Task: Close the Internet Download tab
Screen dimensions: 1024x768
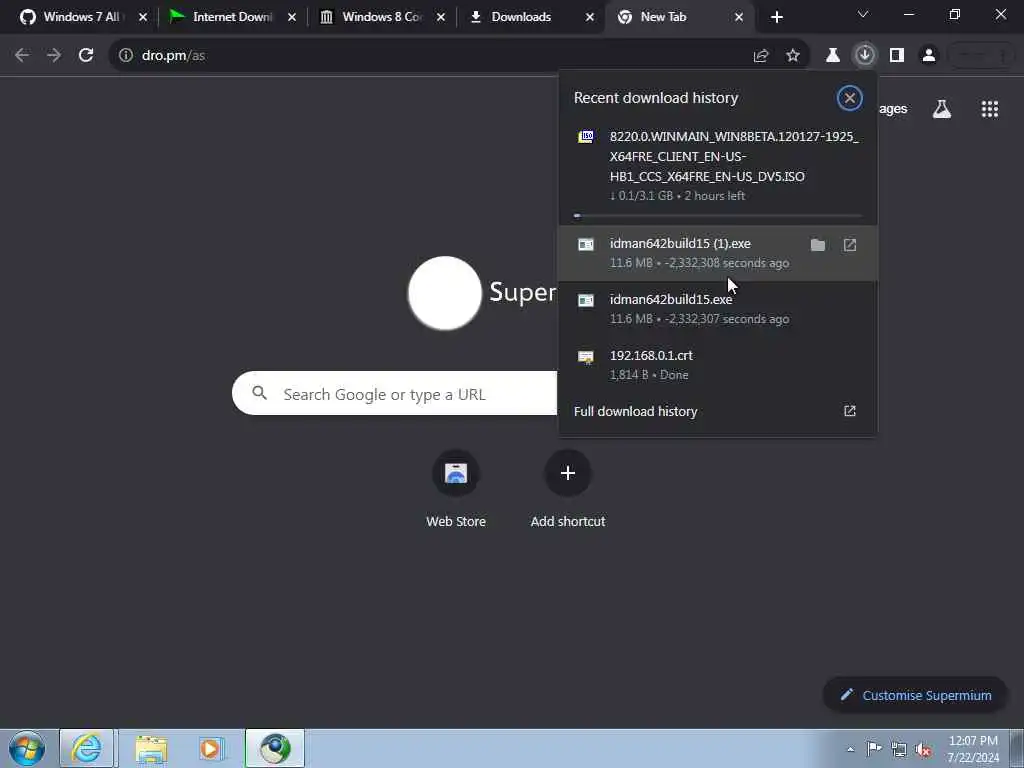Action: (x=292, y=17)
